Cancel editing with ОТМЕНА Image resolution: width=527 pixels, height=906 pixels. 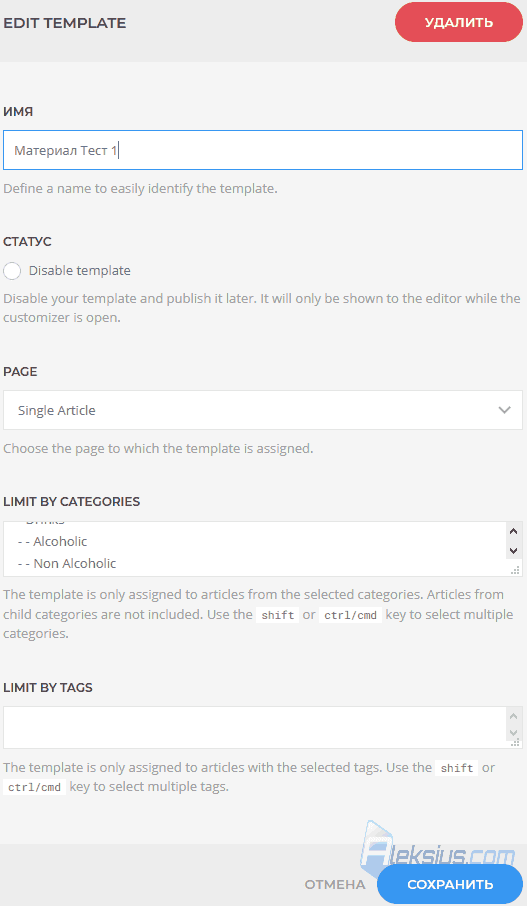[335, 885]
